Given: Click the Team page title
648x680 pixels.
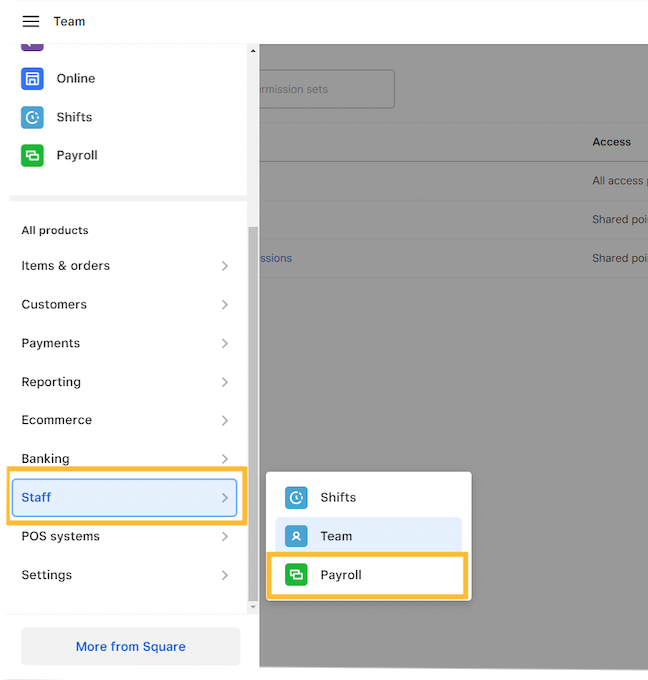Looking at the screenshot, I should (x=69, y=21).
